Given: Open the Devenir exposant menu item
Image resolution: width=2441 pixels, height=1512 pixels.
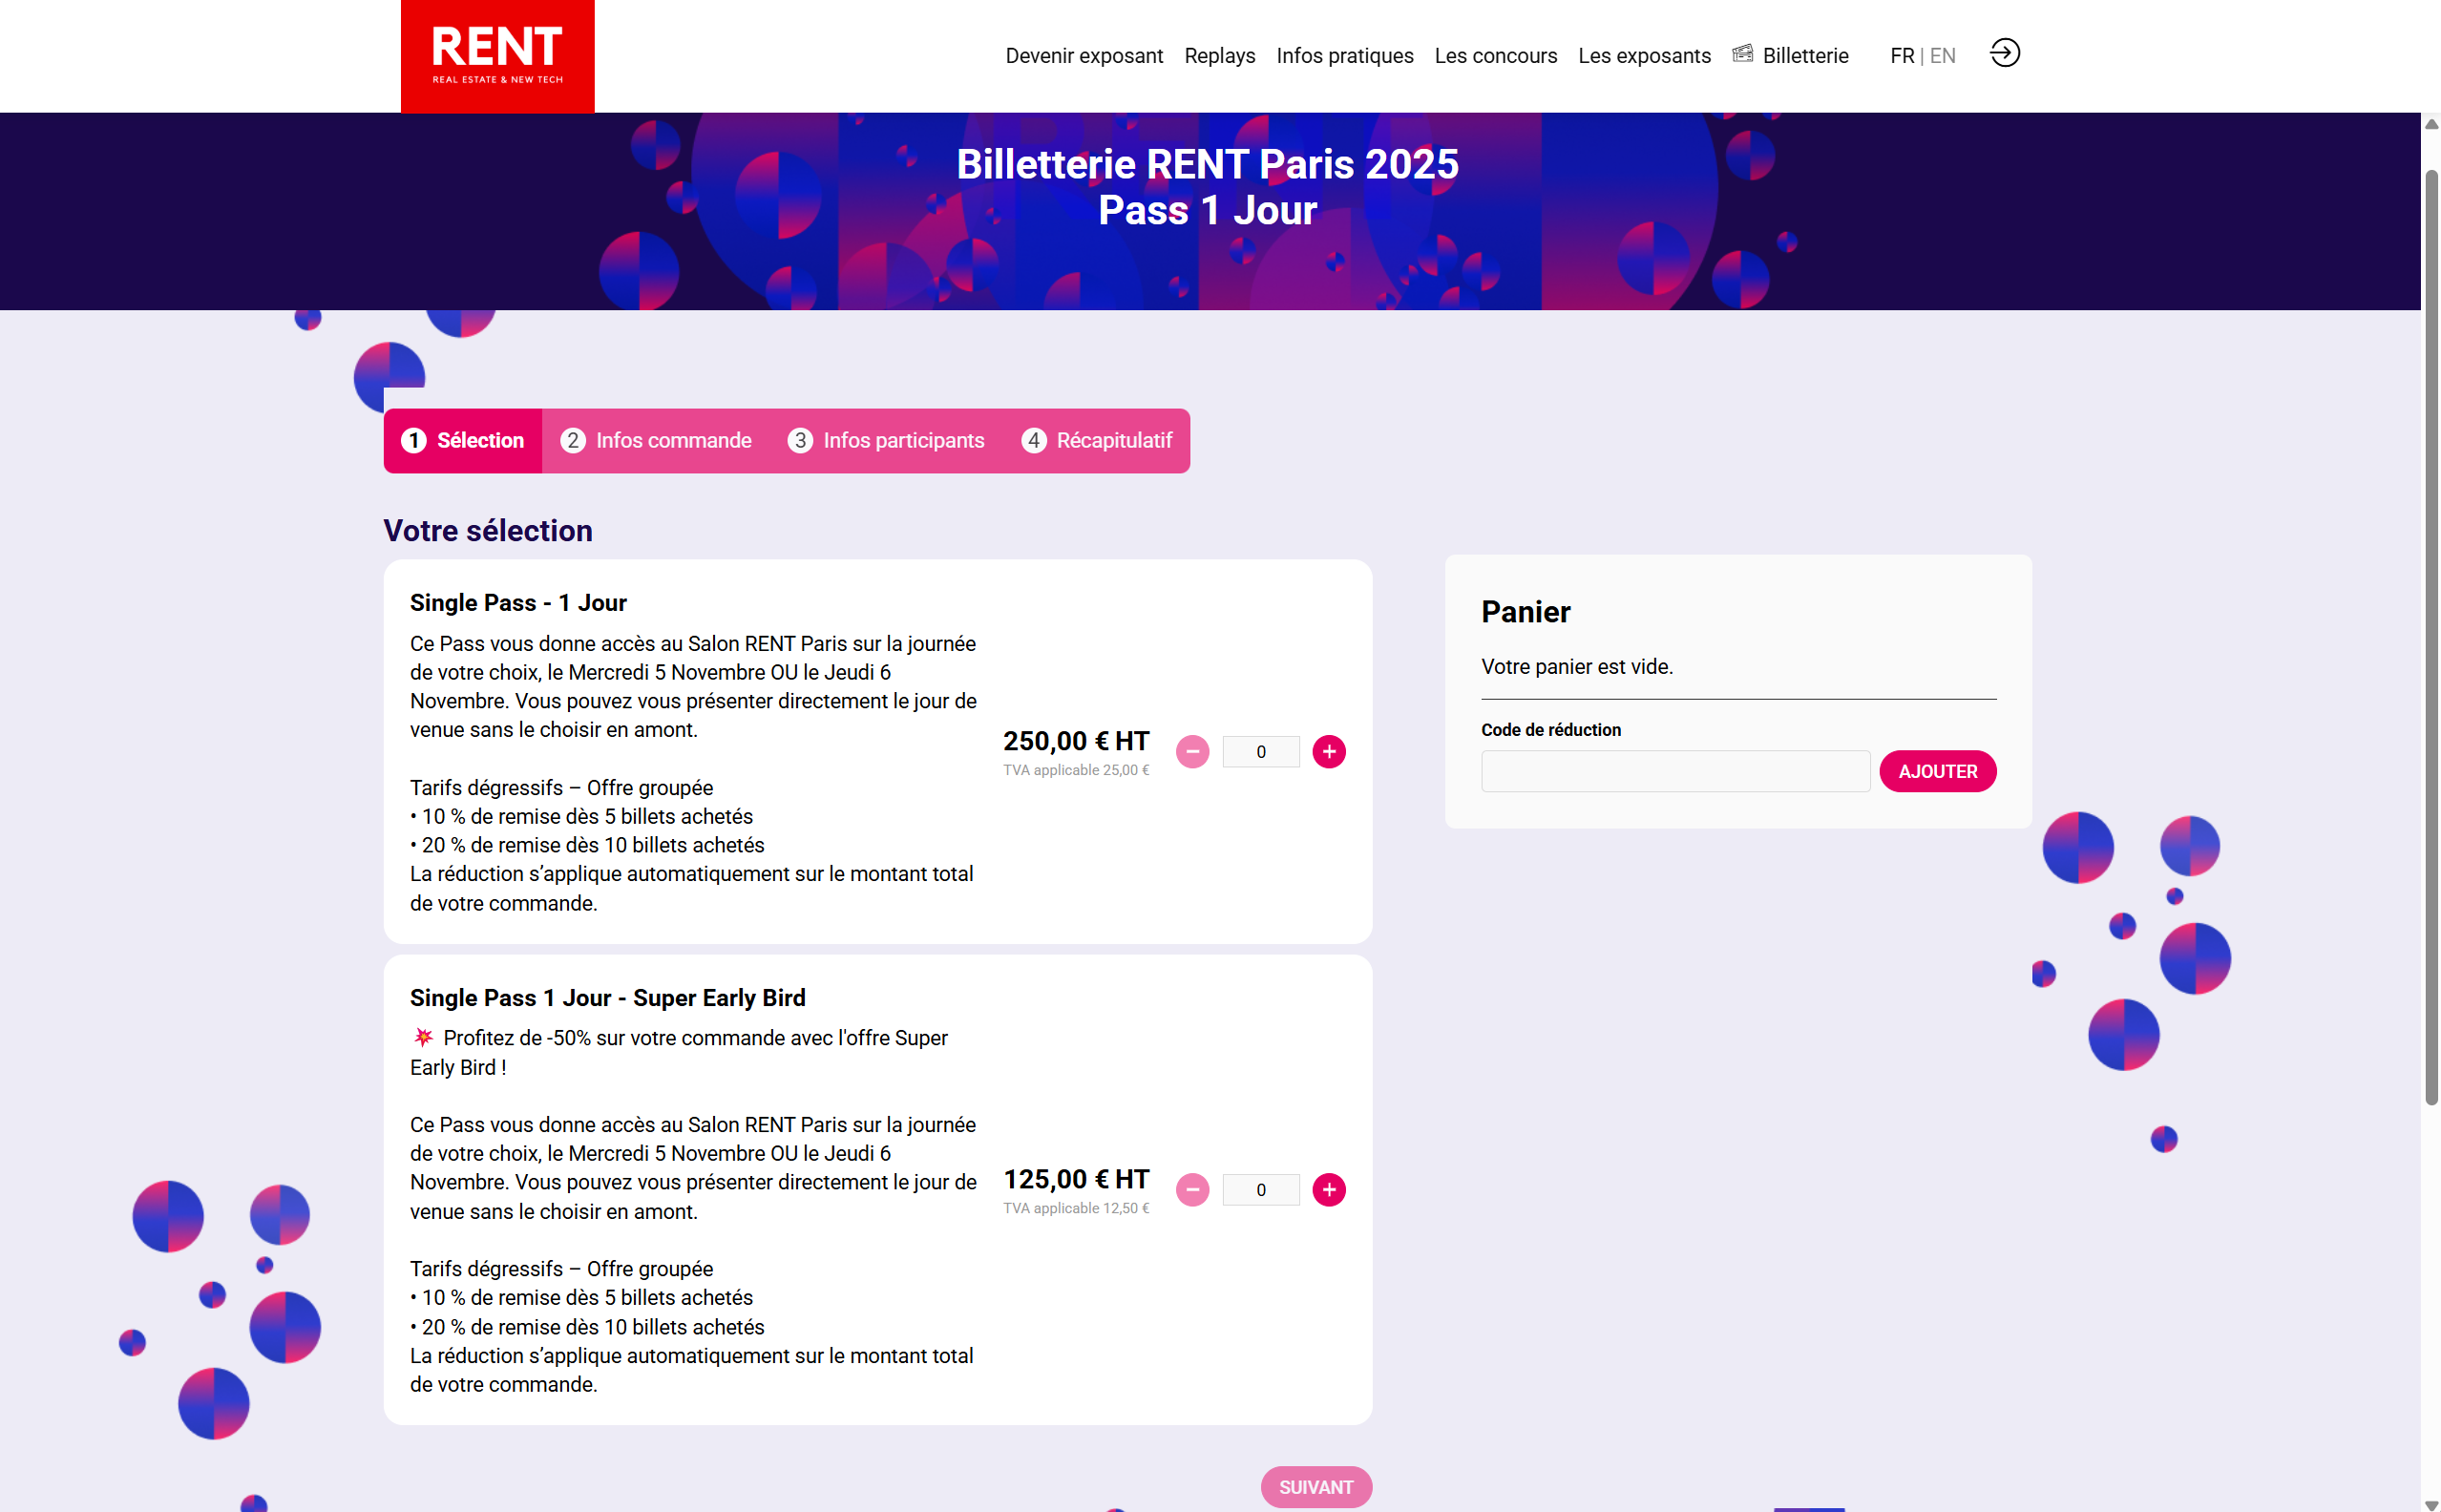Looking at the screenshot, I should click(x=1084, y=56).
